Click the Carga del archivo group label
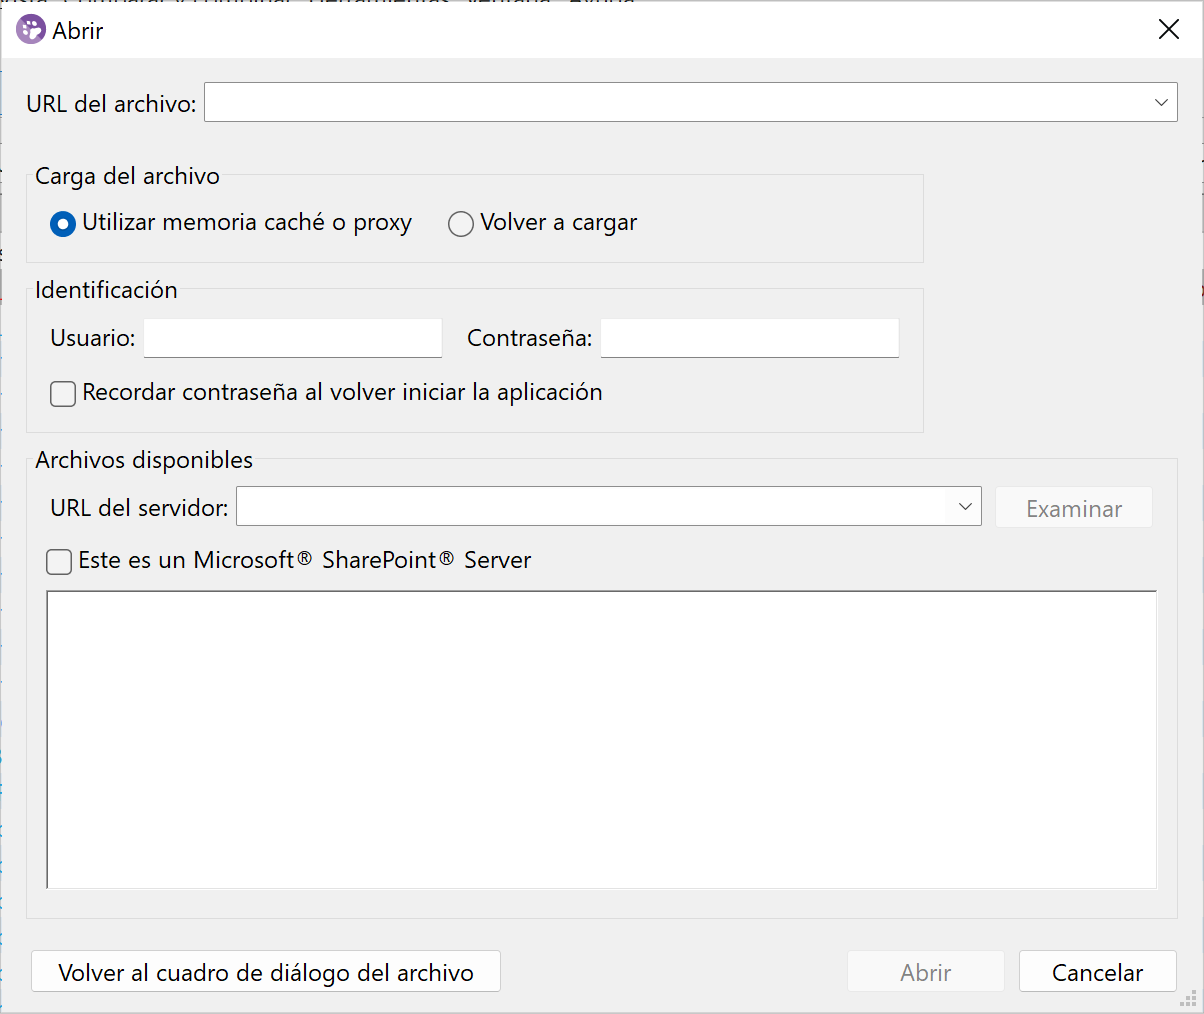 tap(127, 176)
